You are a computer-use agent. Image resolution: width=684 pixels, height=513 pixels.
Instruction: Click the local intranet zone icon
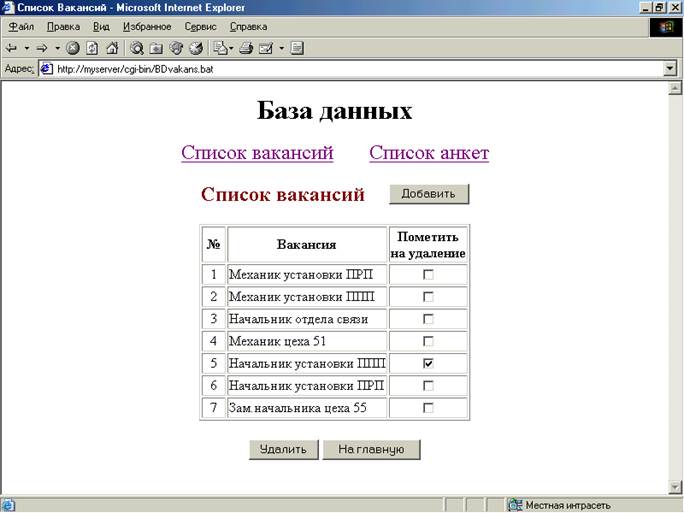pos(515,505)
